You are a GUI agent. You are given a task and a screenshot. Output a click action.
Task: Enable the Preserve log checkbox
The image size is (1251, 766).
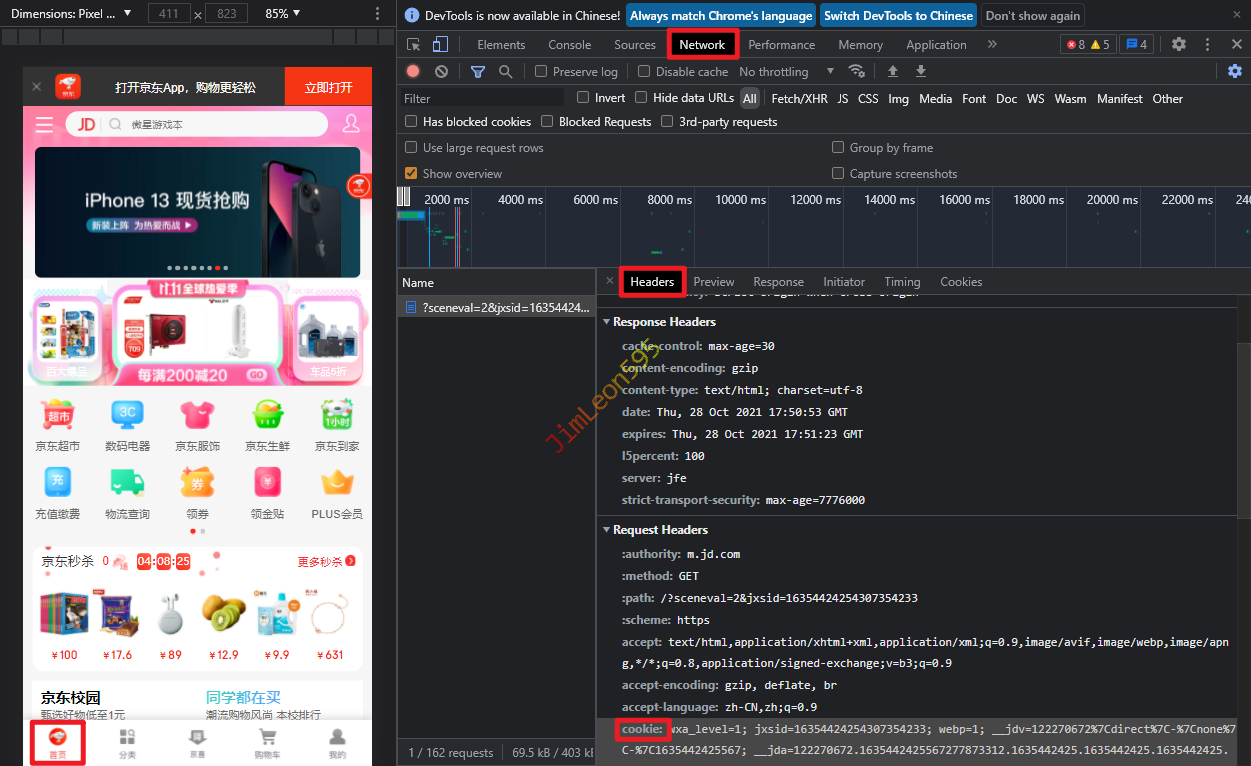click(x=541, y=72)
